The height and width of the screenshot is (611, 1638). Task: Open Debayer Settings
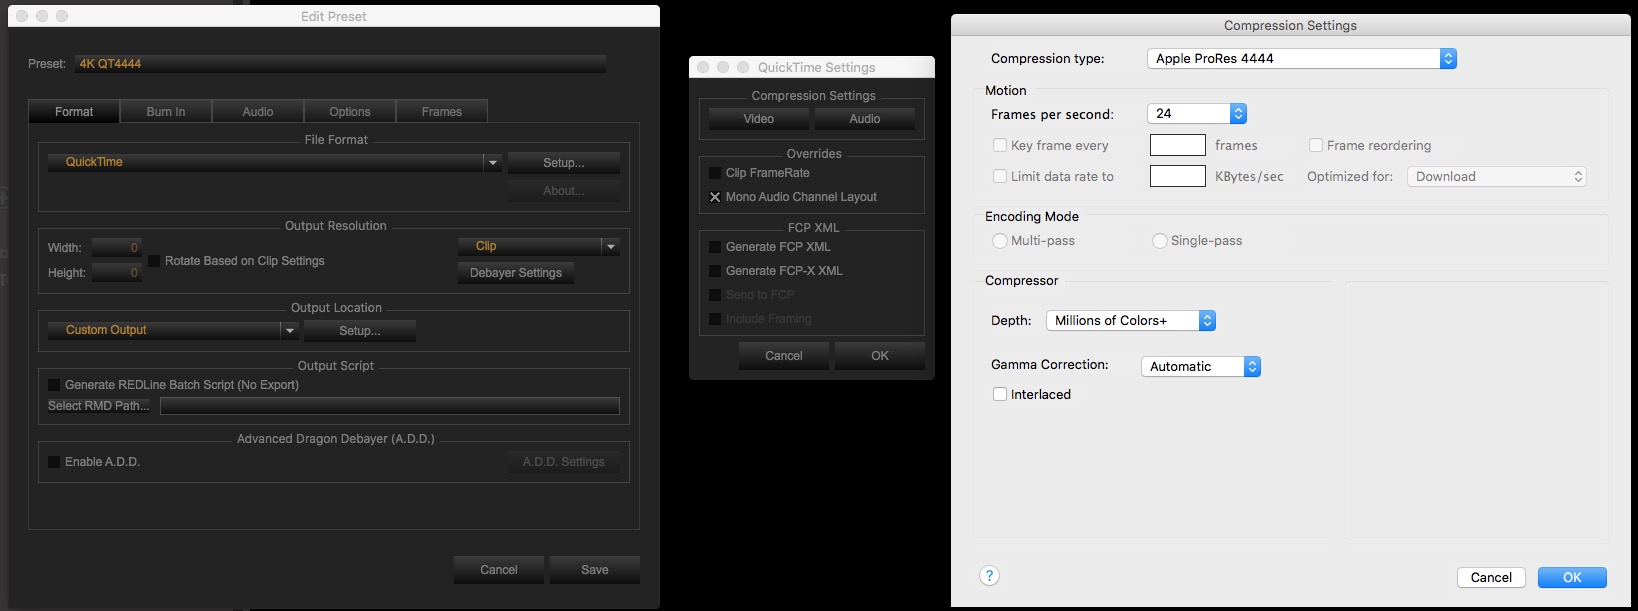coord(516,273)
